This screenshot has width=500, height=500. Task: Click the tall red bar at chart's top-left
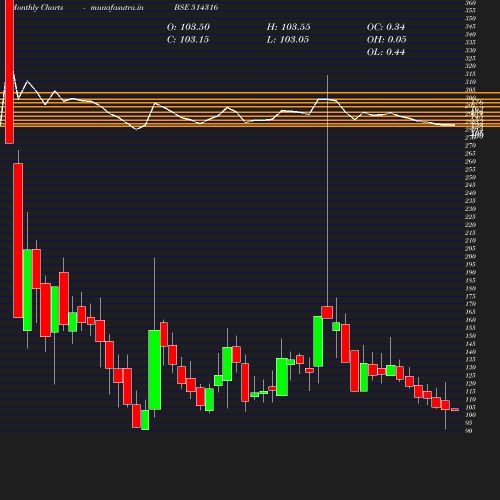[9, 72]
